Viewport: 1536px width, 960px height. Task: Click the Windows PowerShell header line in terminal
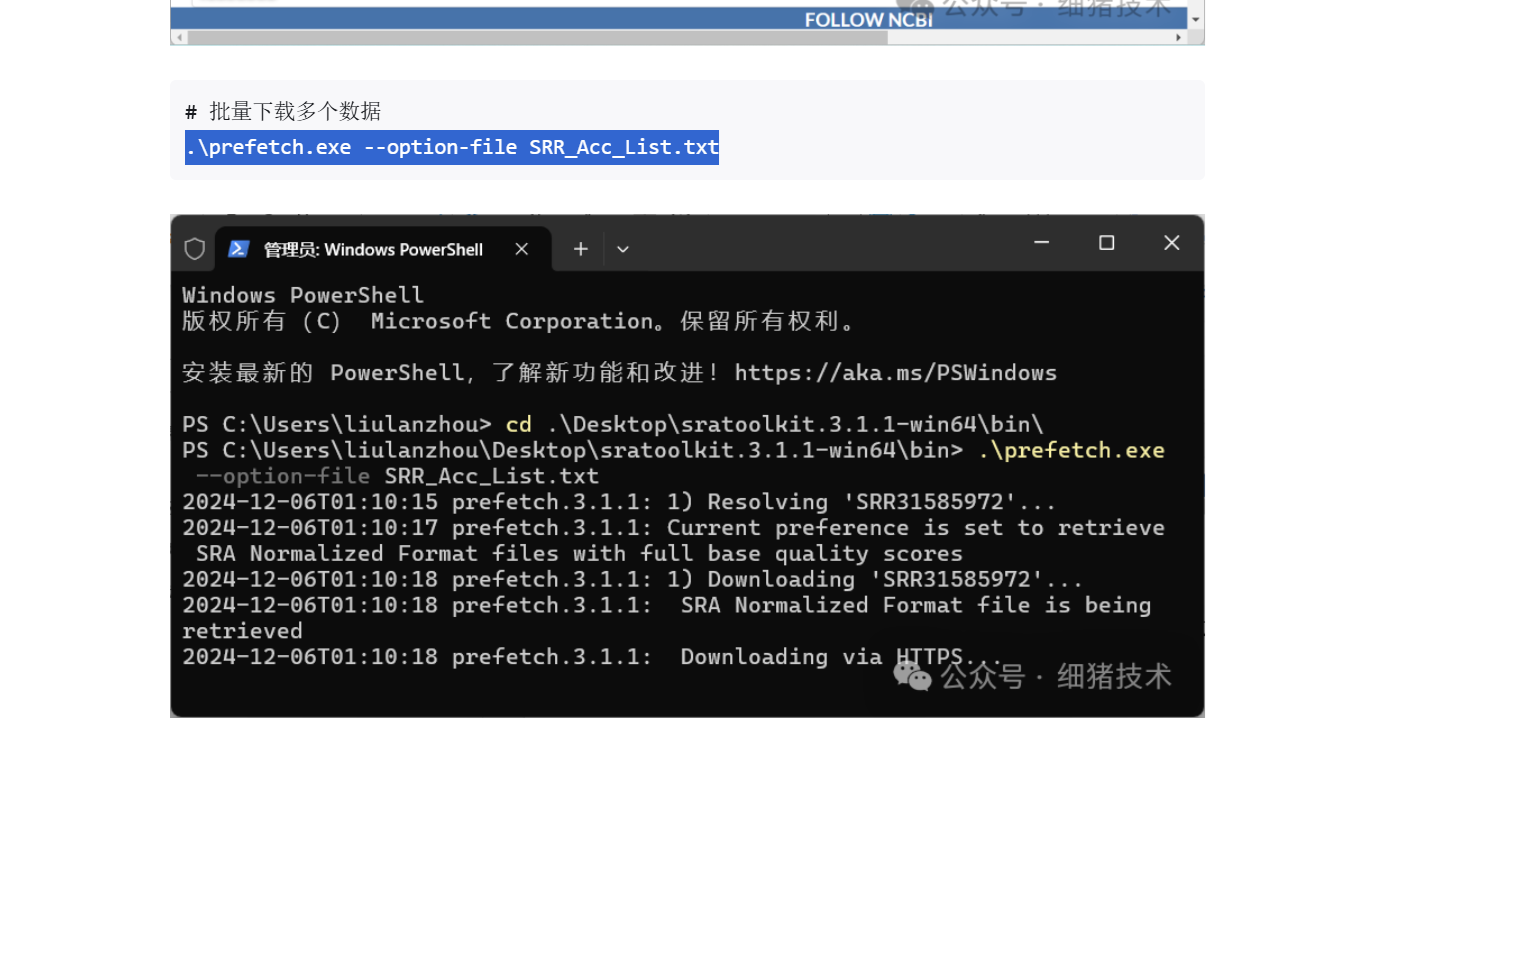point(303,296)
